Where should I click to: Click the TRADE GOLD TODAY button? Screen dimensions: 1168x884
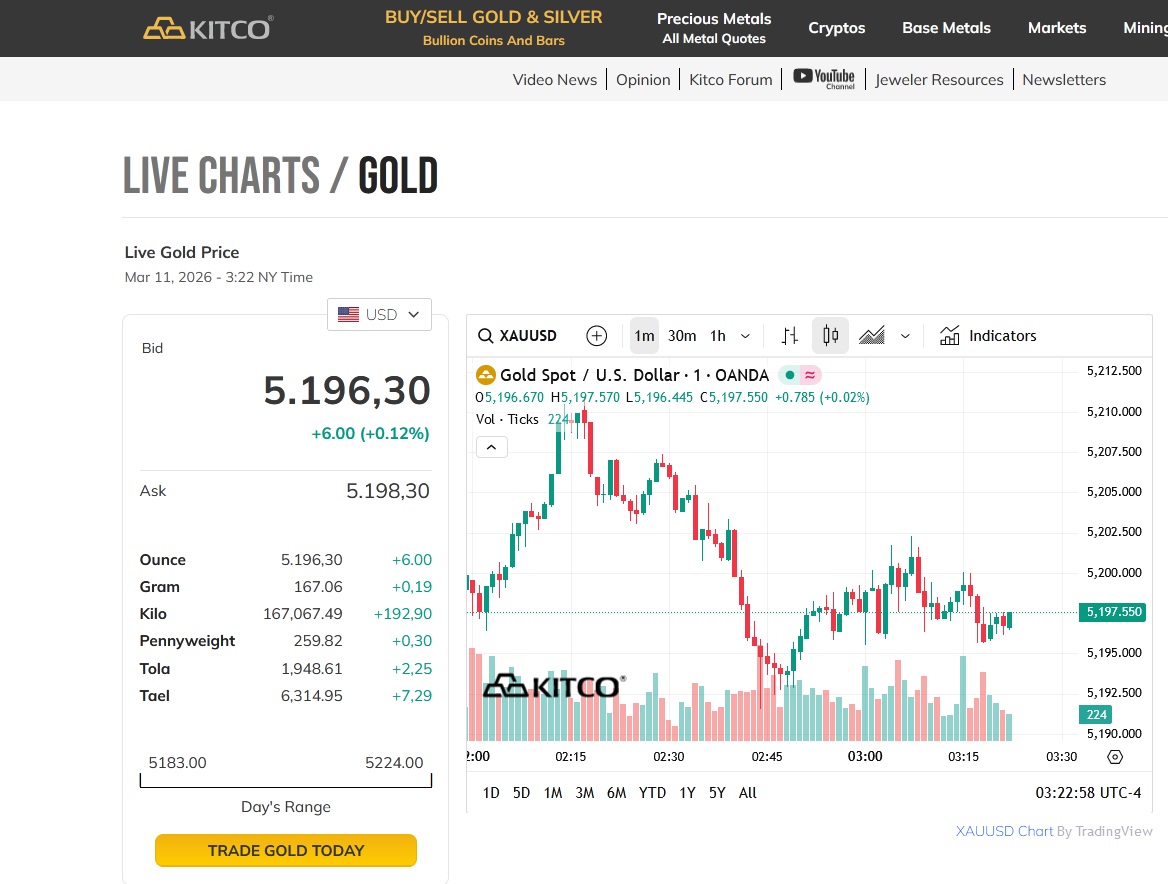(285, 849)
